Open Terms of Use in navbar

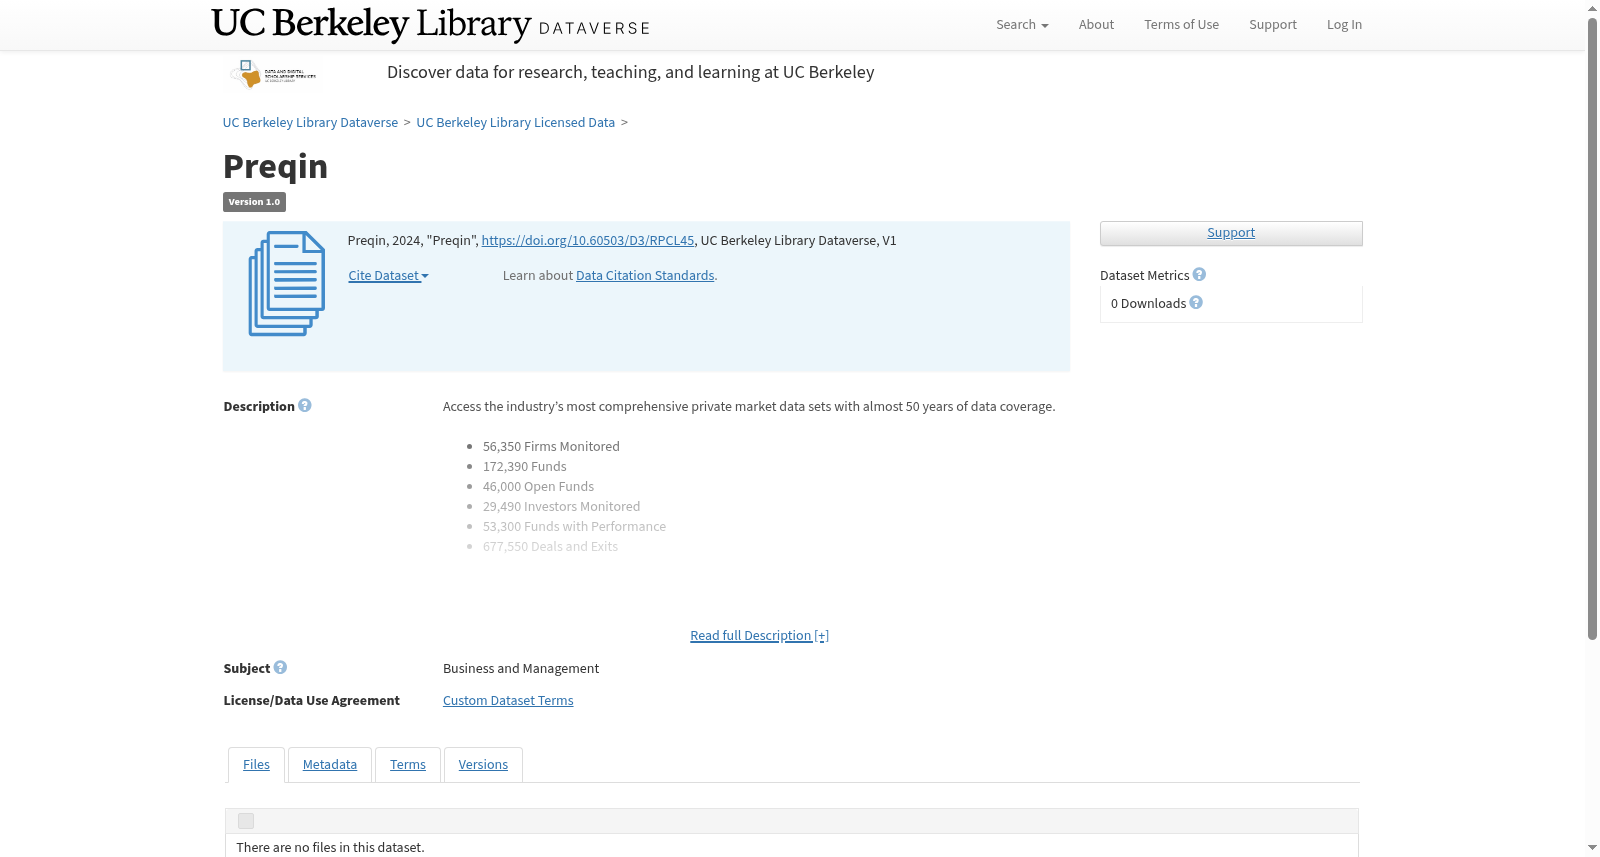click(1181, 24)
